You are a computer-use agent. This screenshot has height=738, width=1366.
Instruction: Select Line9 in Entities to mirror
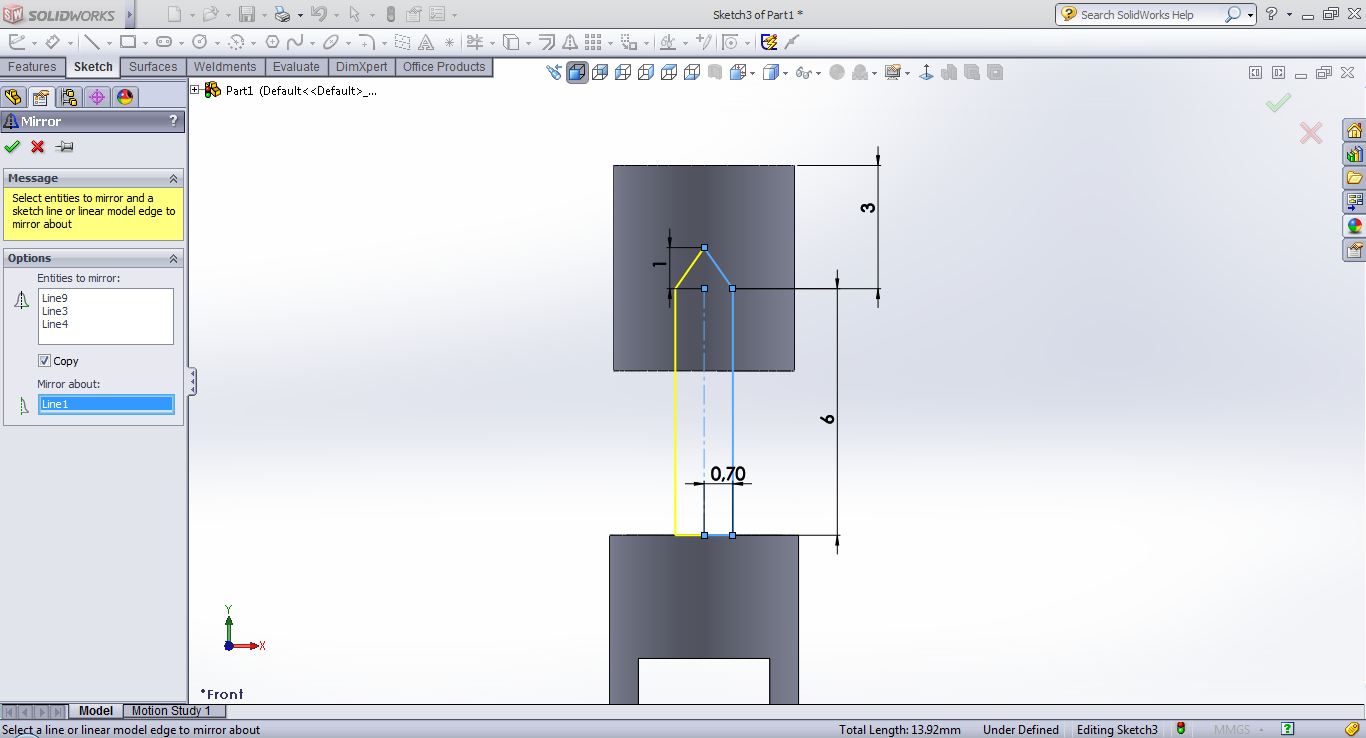[x=55, y=298]
